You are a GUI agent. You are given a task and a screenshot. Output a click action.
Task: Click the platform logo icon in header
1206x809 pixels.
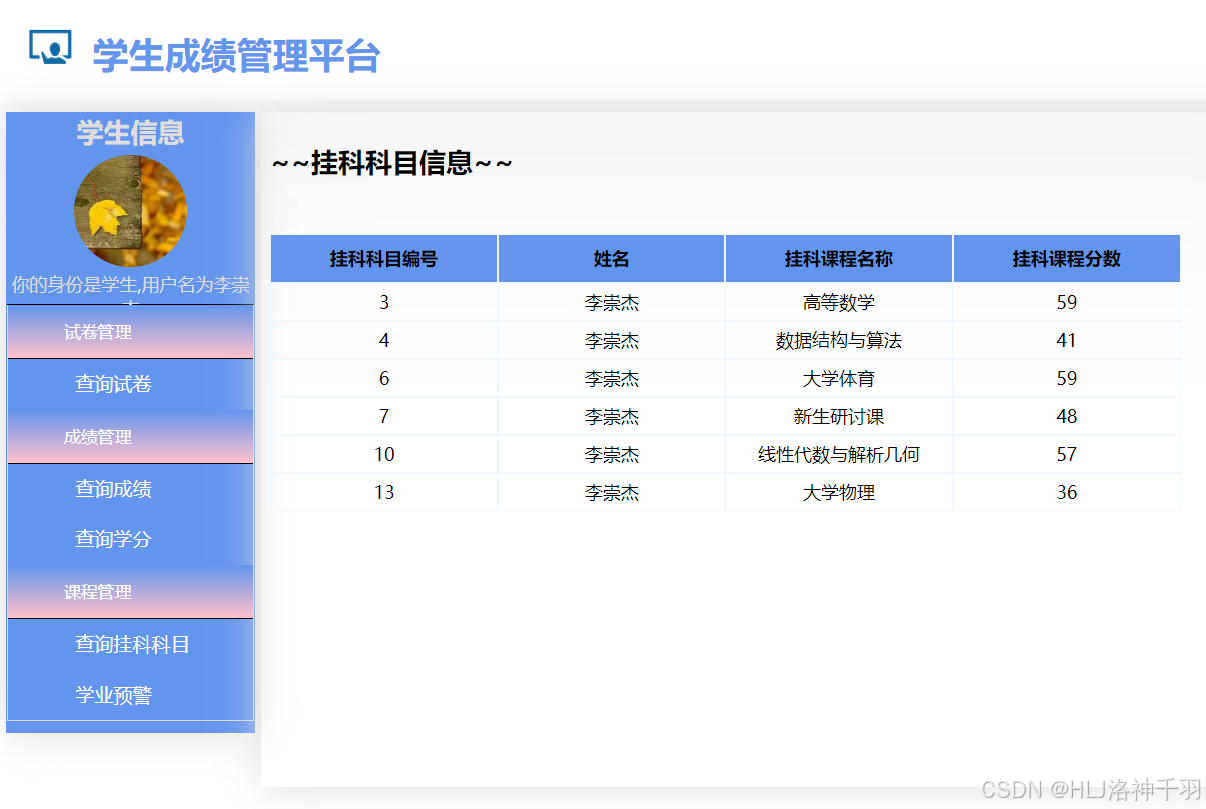tap(50, 48)
